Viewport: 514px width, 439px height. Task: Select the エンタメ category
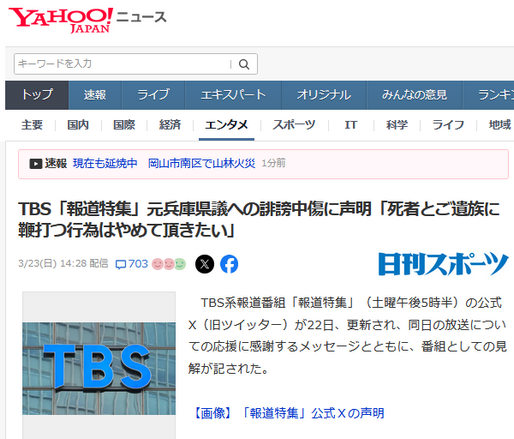(x=227, y=125)
